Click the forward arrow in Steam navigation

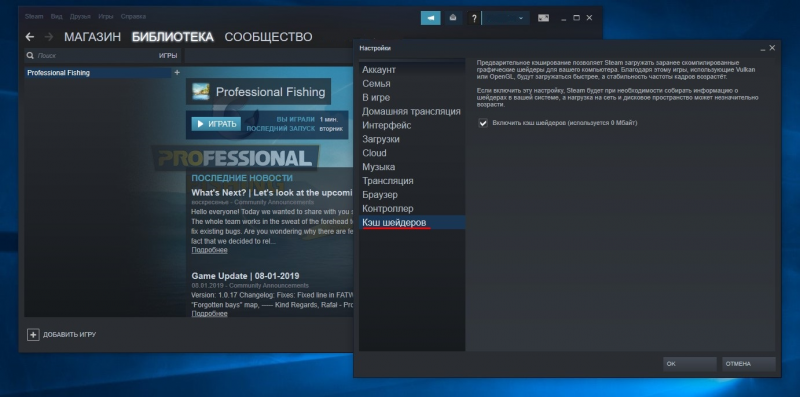pyautogui.click(x=49, y=37)
